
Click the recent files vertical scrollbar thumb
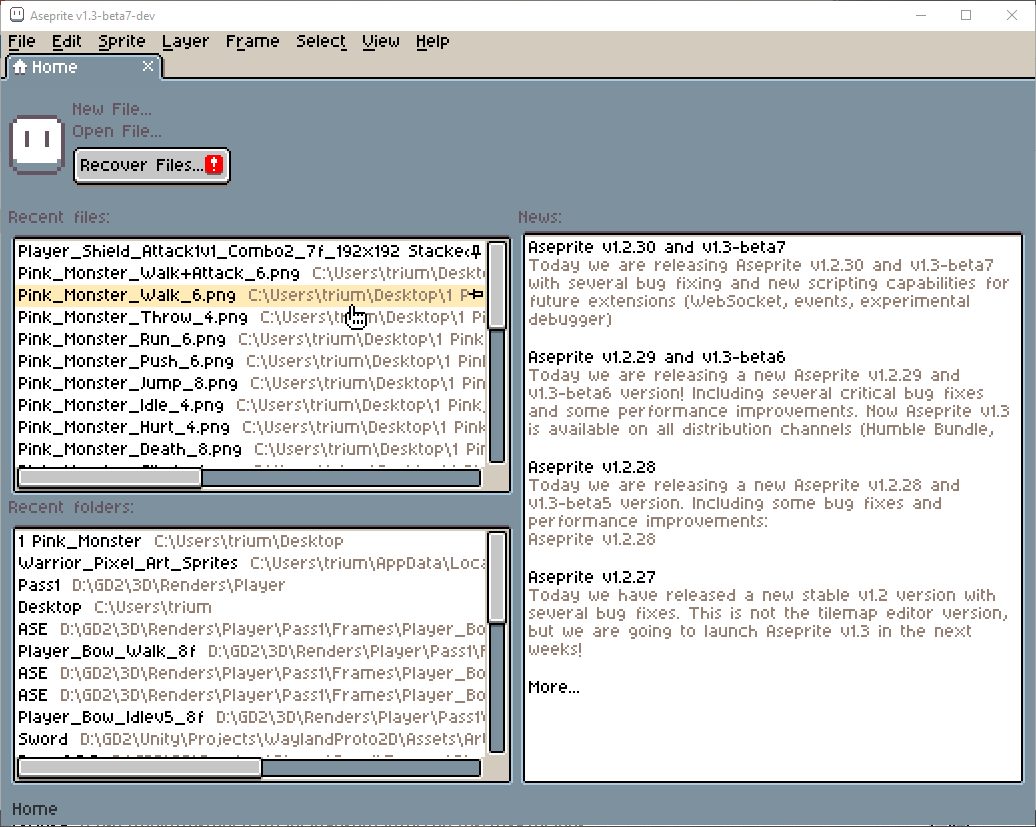[498, 285]
